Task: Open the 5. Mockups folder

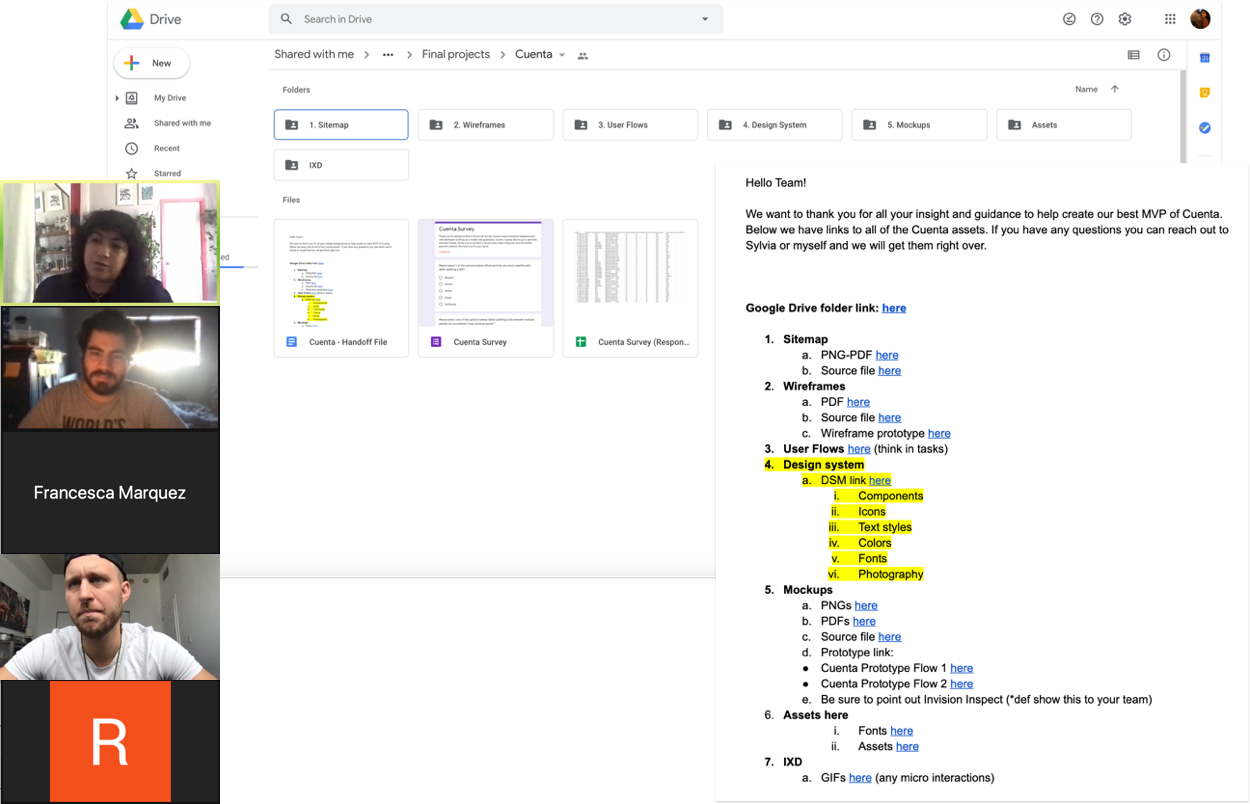Action: pyautogui.click(x=919, y=125)
